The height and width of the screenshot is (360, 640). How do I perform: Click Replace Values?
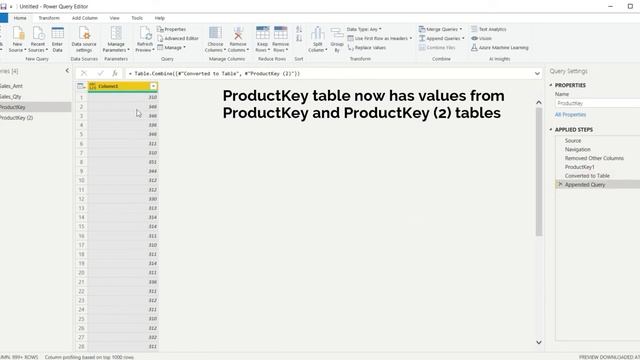(x=367, y=48)
